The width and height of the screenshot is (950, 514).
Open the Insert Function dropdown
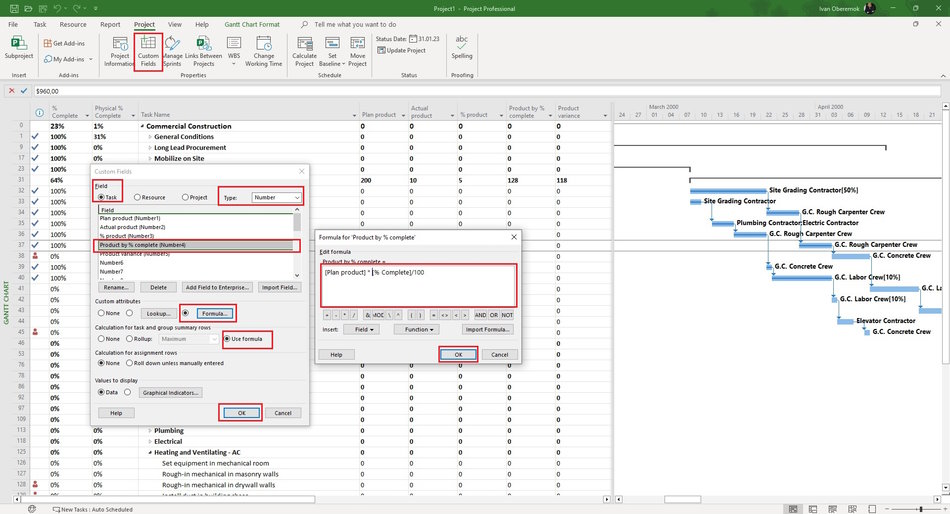coord(419,330)
